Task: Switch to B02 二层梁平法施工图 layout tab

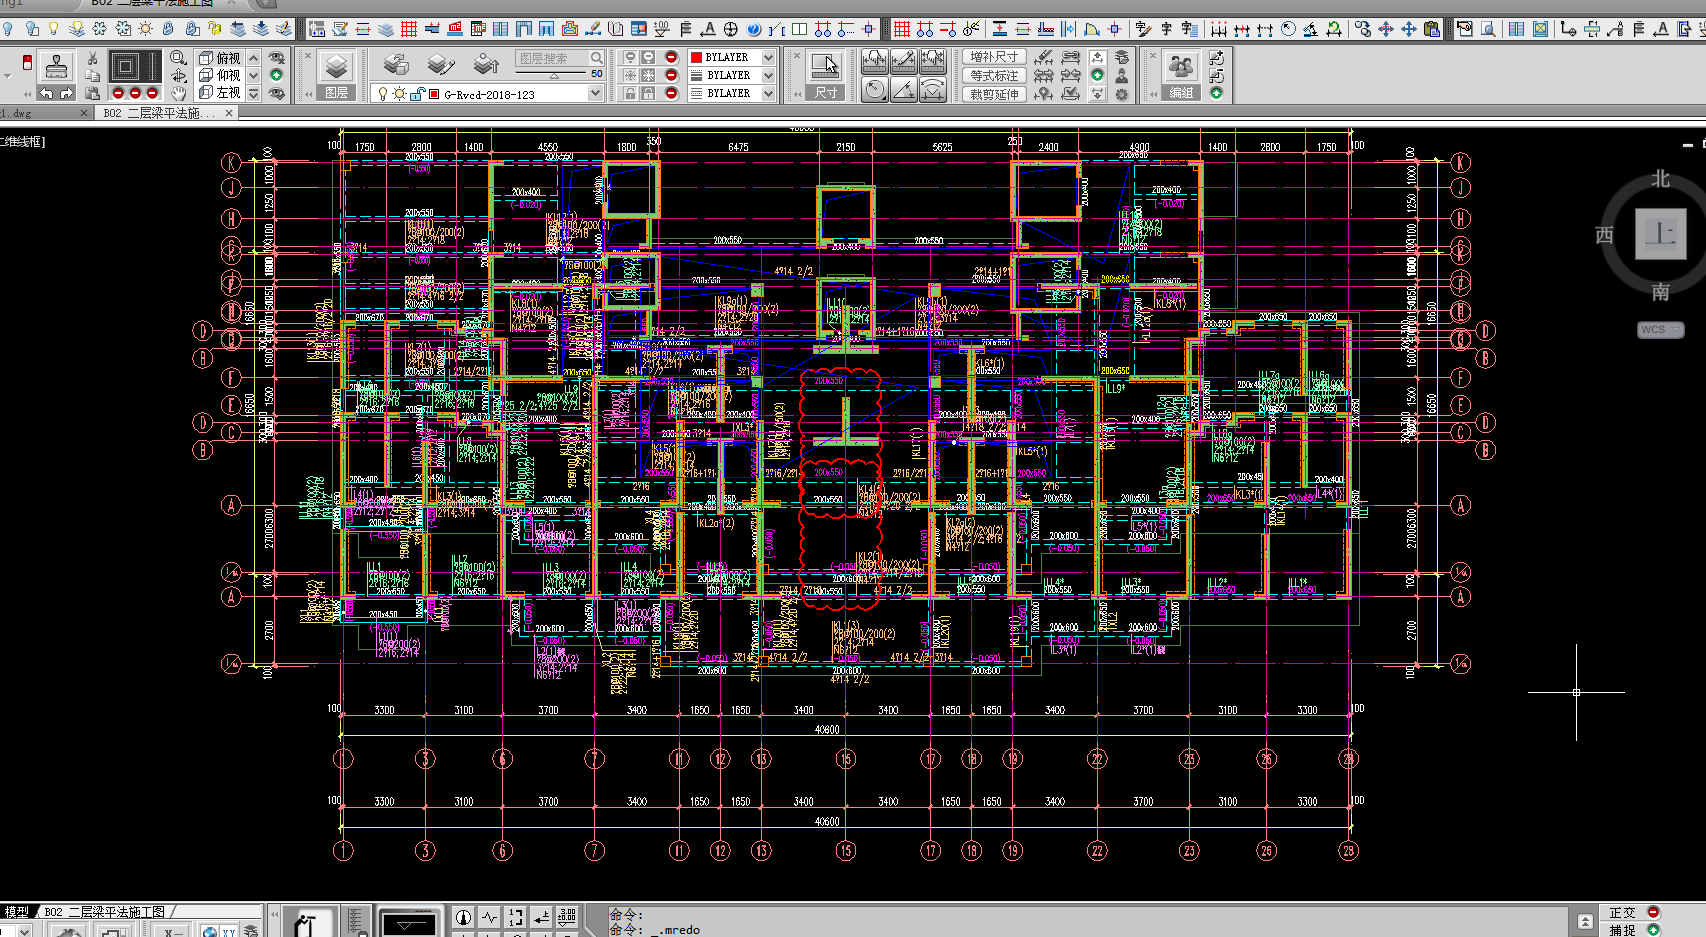Action: point(105,912)
